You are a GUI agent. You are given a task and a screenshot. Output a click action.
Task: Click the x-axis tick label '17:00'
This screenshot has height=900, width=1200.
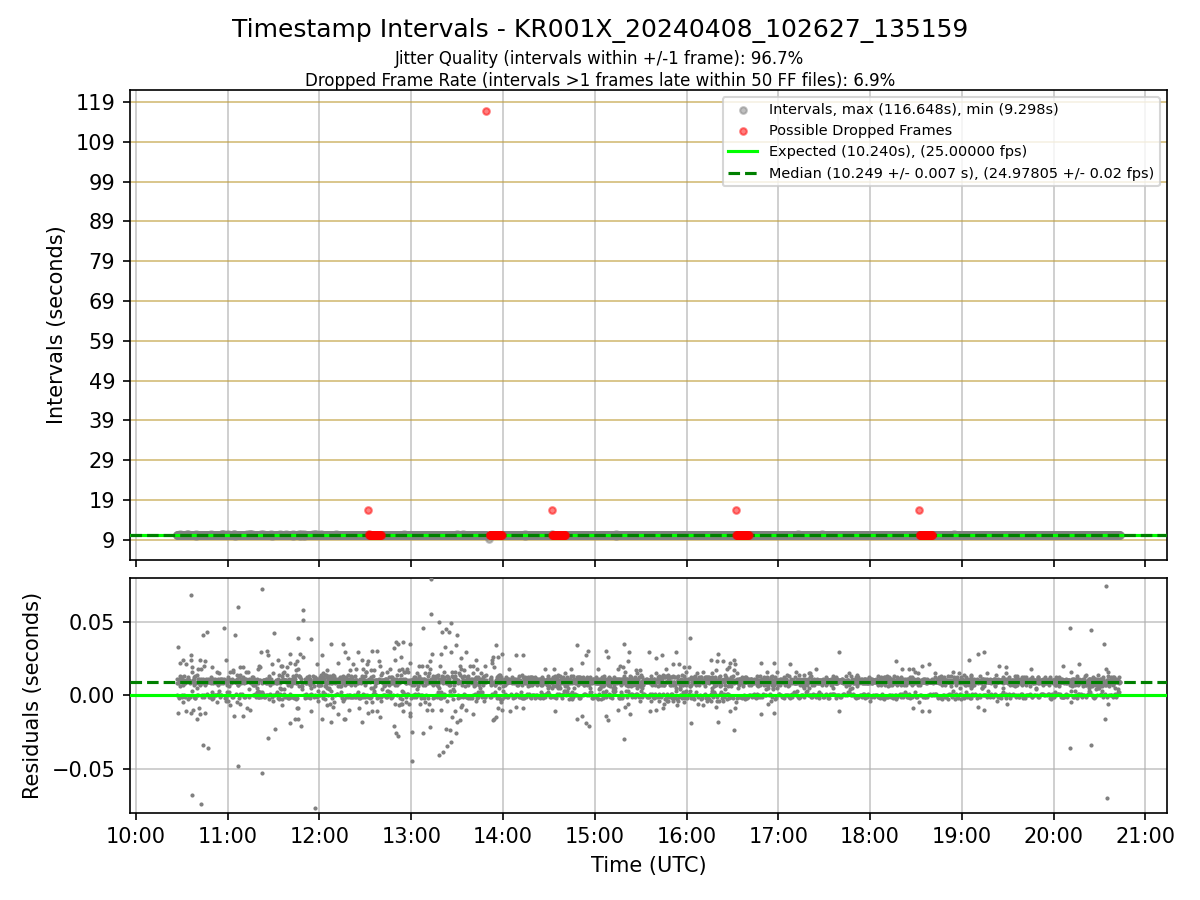[778, 835]
